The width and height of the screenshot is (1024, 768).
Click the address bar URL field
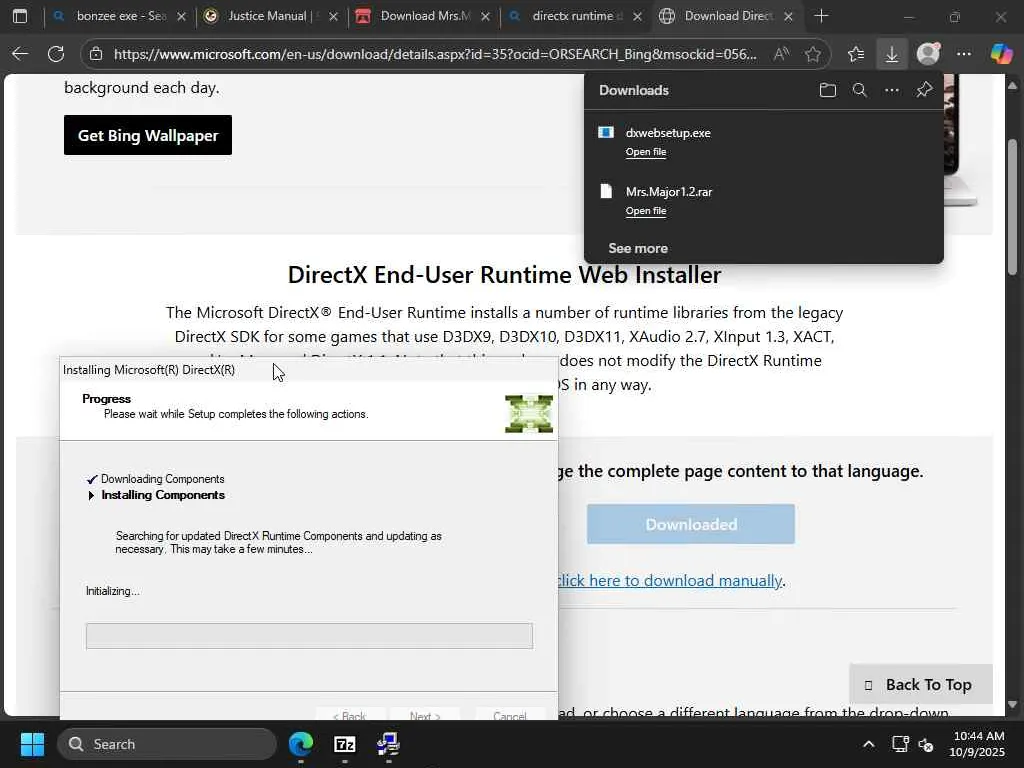pos(434,54)
